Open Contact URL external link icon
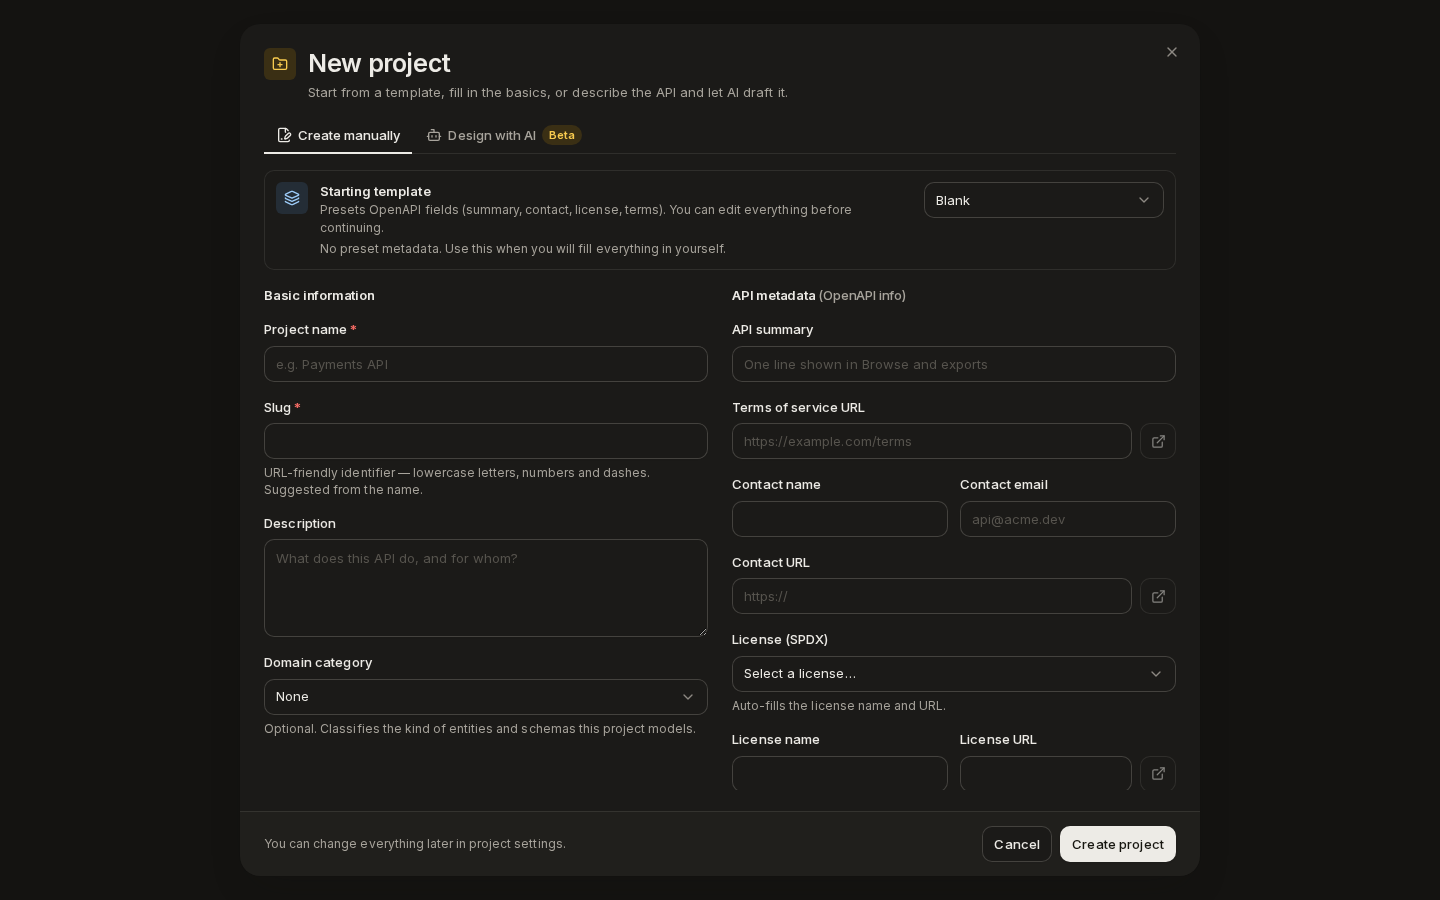The width and height of the screenshot is (1440, 900). pyautogui.click(x=1158, y=596)
